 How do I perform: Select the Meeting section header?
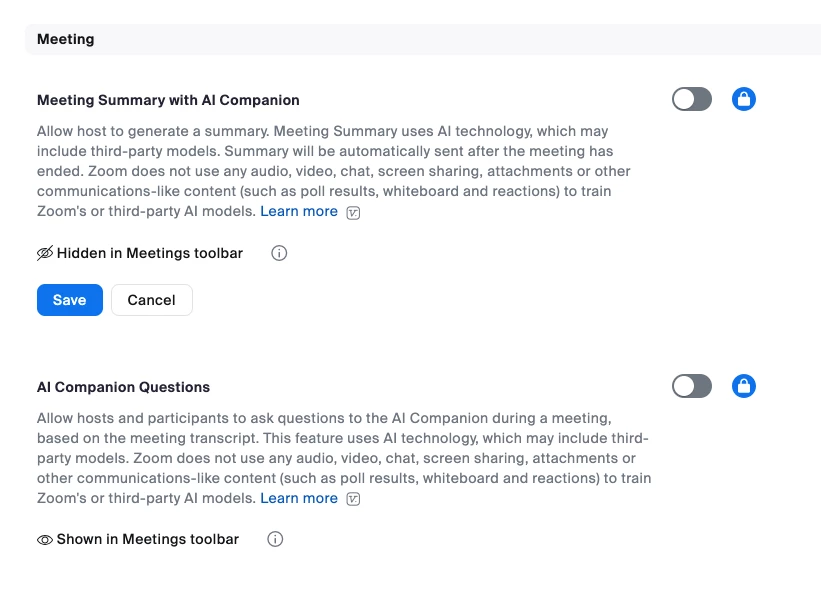click(66, 39)
